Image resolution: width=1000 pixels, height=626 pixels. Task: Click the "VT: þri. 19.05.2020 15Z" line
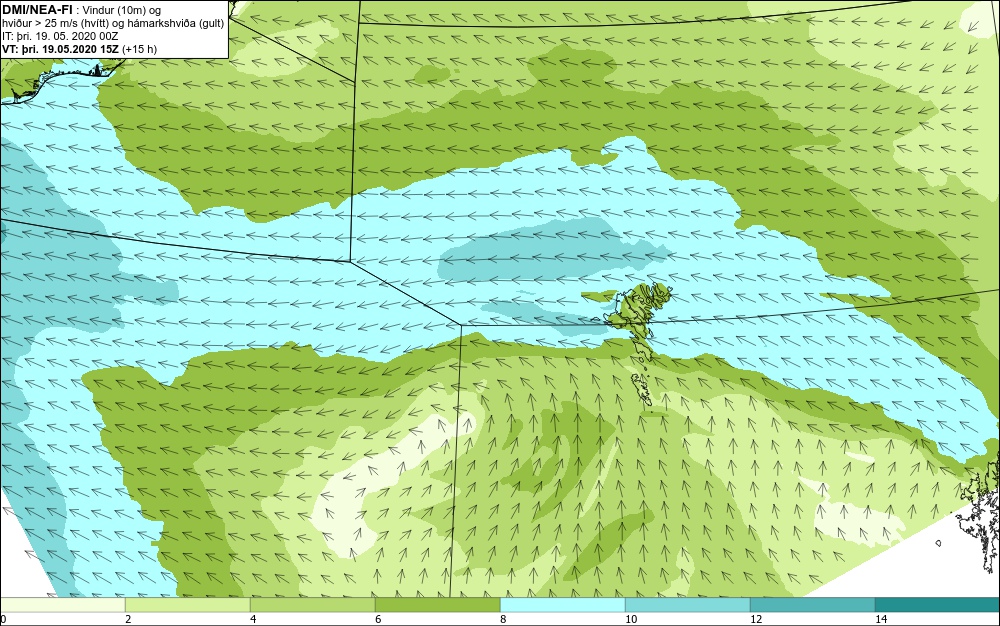[62, 48]
